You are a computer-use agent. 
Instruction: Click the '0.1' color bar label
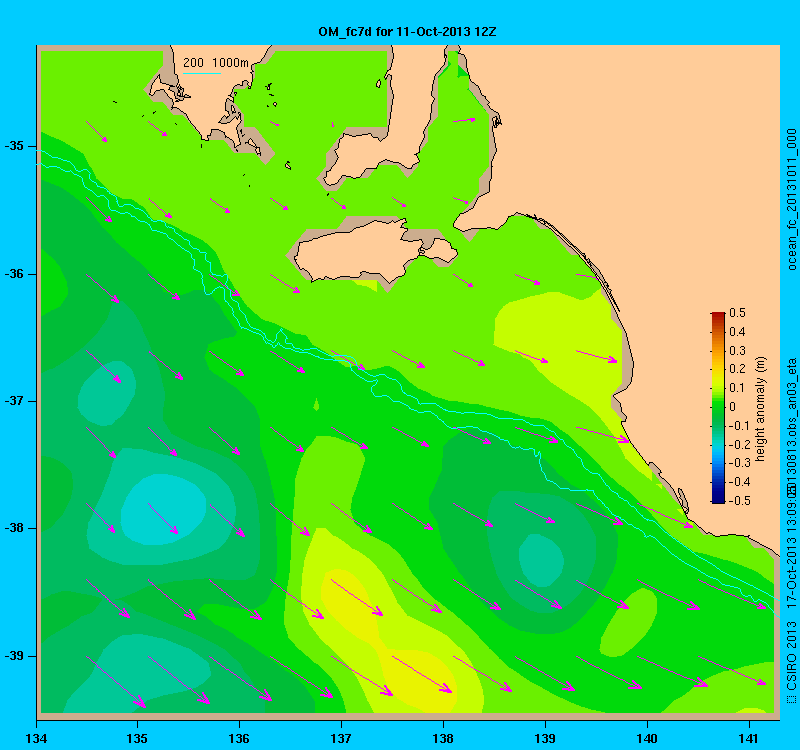point(737,388)
